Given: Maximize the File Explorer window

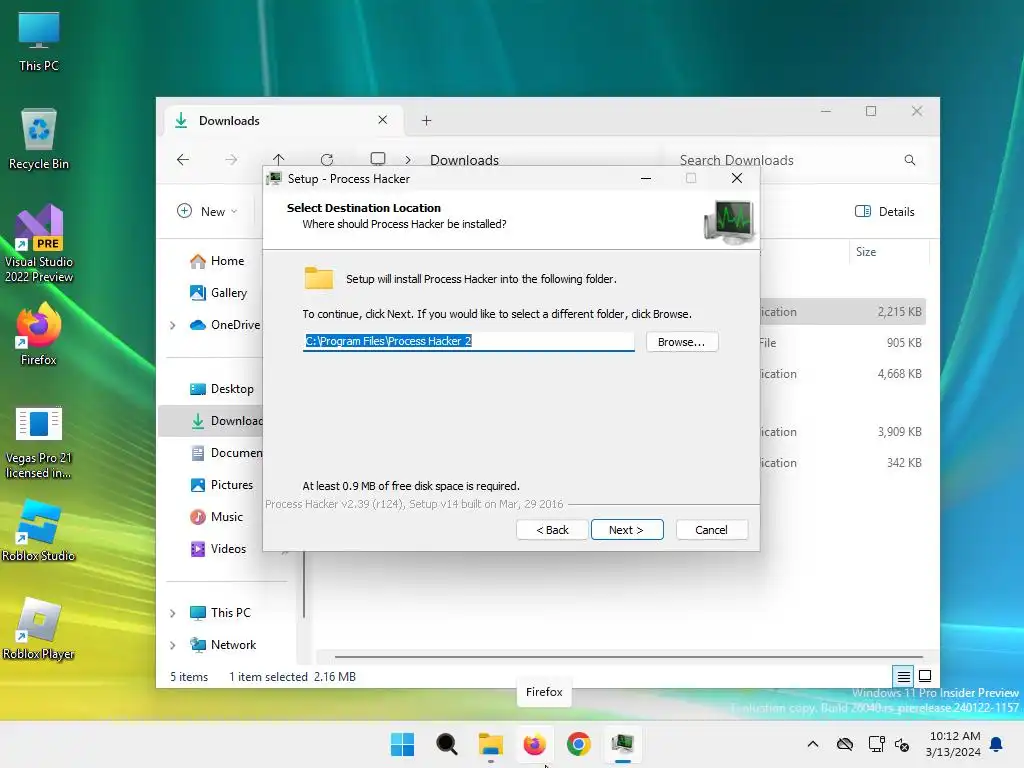Looking at the screenshot, I should (x=871, y=111).
